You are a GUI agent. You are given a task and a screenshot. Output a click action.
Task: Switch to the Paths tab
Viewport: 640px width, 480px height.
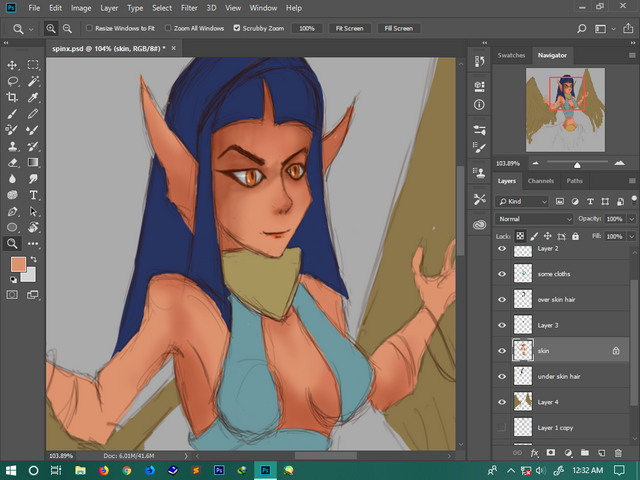click(574, 181)
